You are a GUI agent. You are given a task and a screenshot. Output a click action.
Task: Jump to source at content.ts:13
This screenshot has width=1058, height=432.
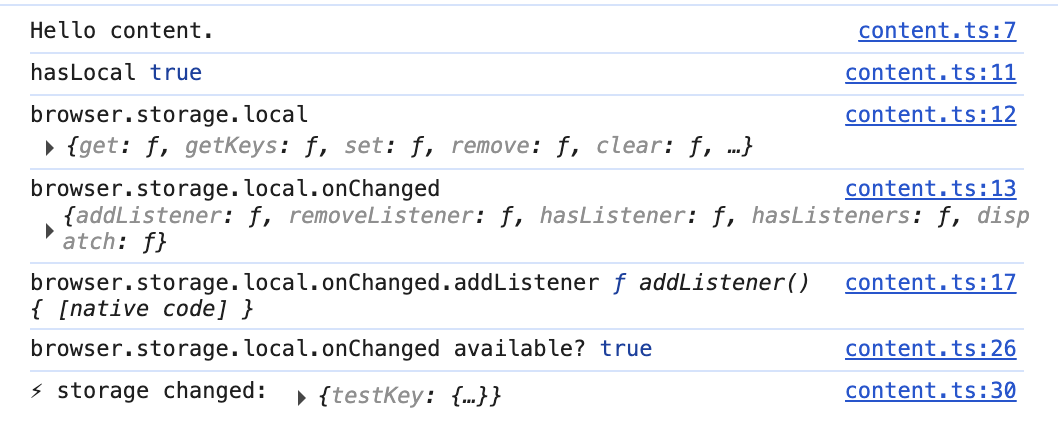(930, 188)
